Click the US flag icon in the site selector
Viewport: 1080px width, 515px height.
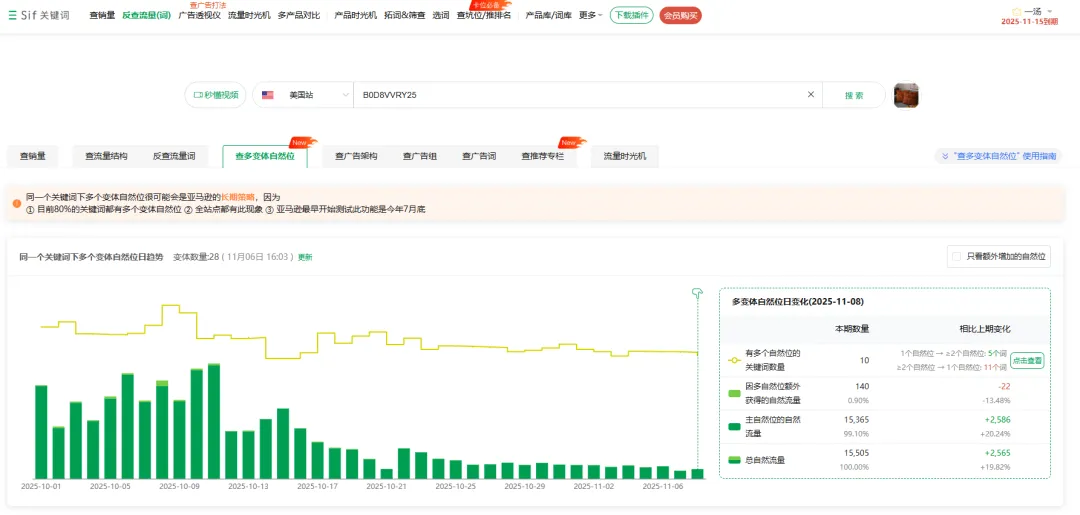point(268,95)
